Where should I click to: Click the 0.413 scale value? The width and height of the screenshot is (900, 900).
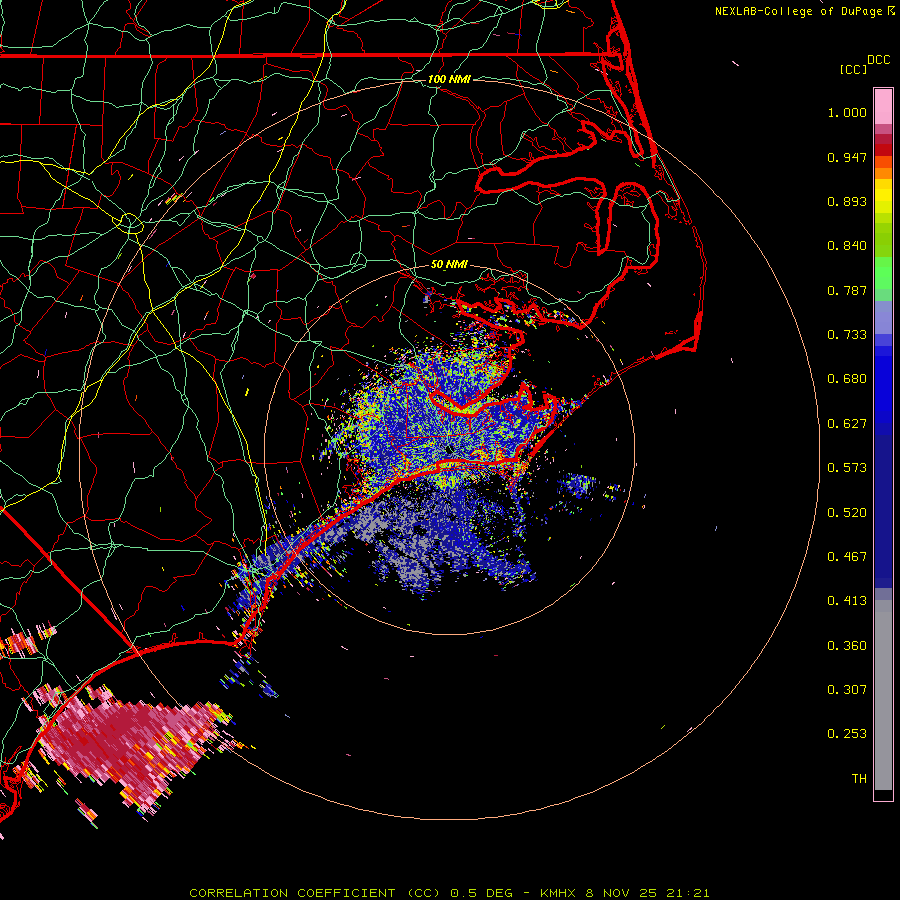click(x=847, y=601)
